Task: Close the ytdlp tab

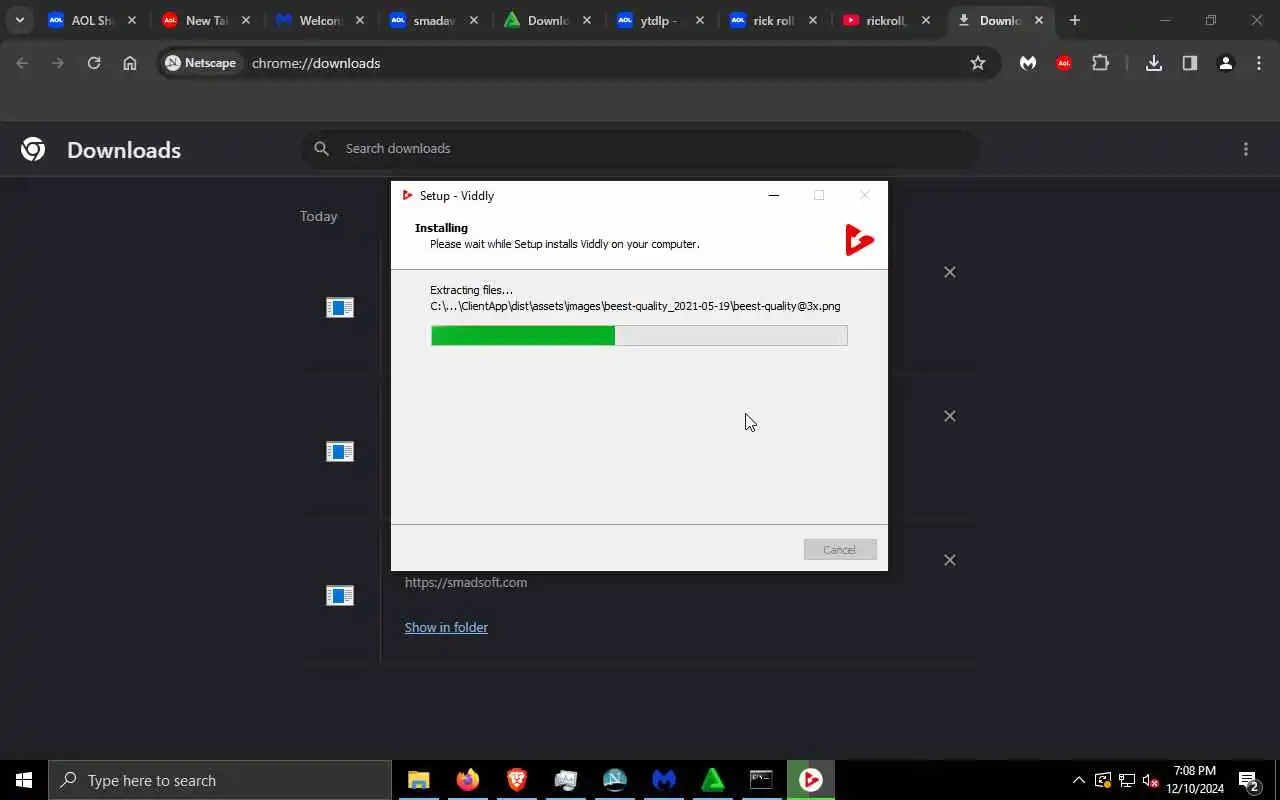Action: (x=700, y=20)
